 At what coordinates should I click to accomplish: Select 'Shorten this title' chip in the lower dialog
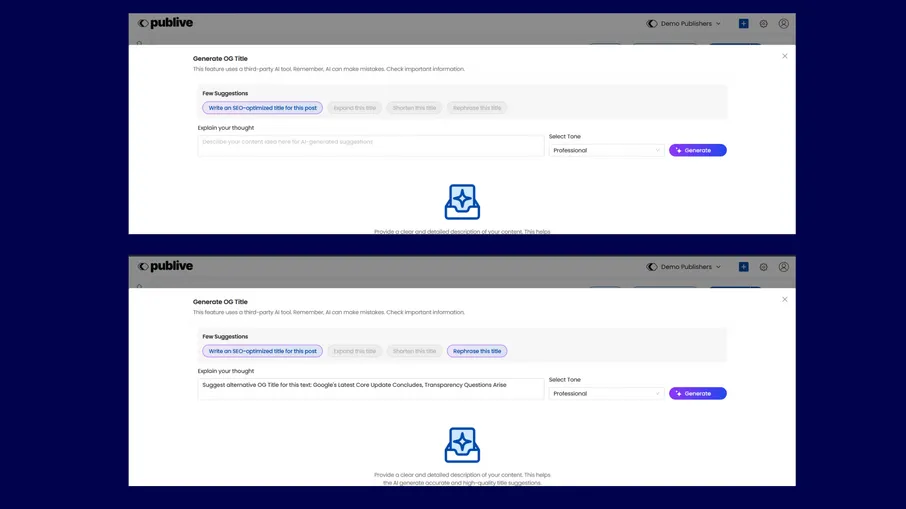(x=414, y=351)
